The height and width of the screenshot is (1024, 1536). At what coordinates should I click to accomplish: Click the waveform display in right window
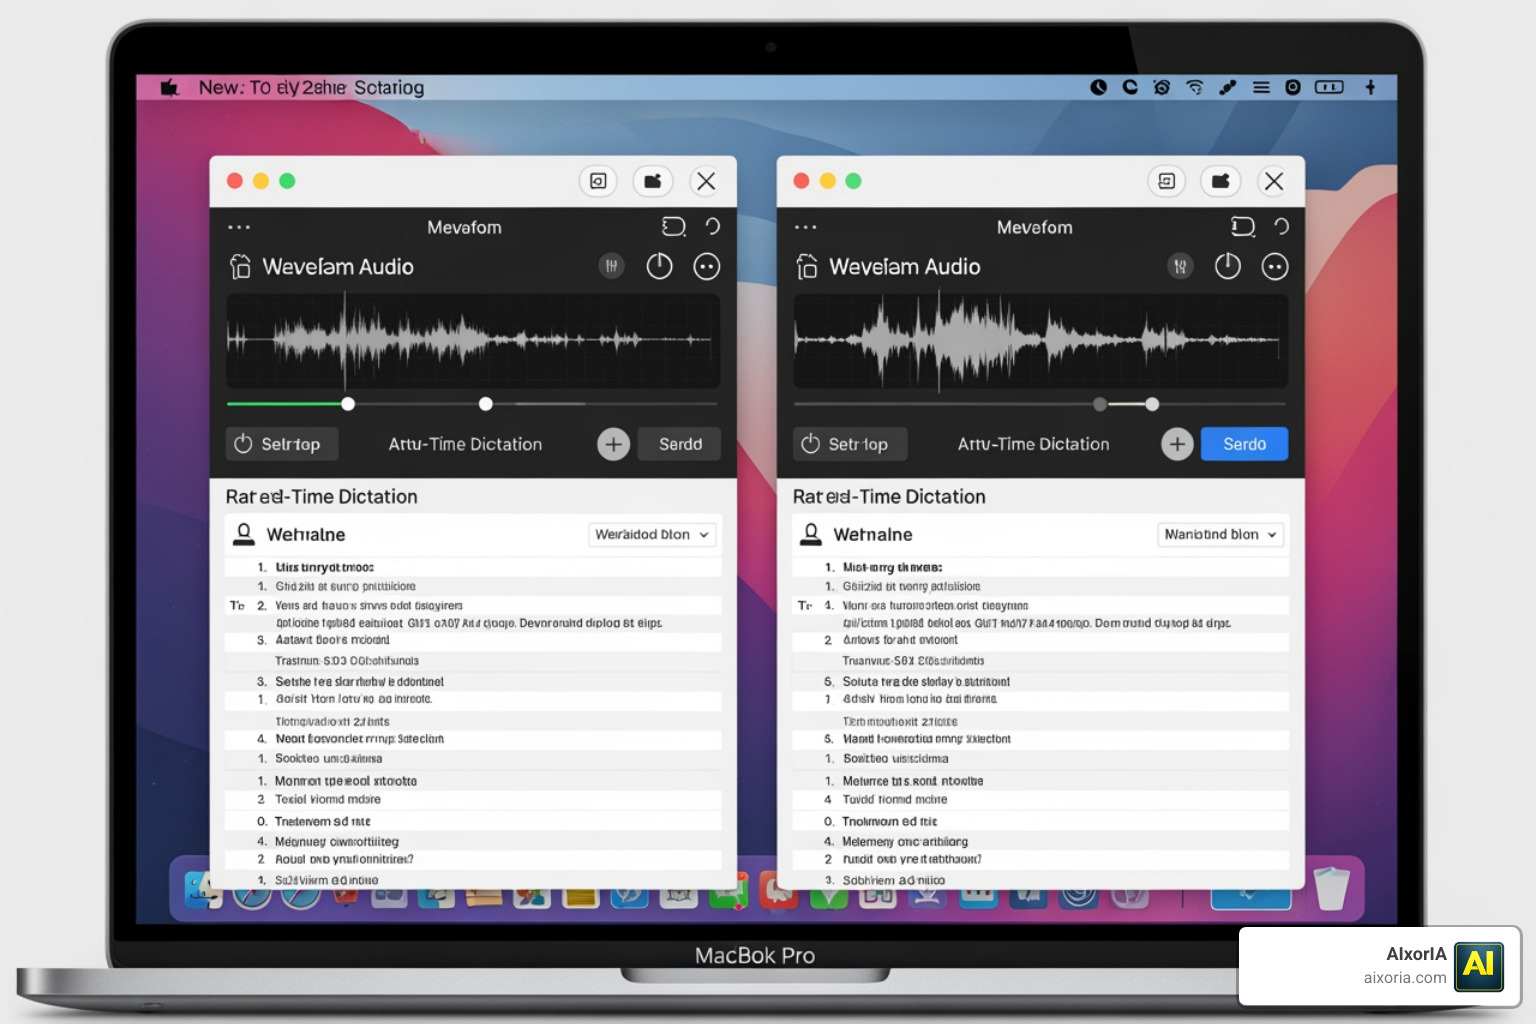(1040, 341)
